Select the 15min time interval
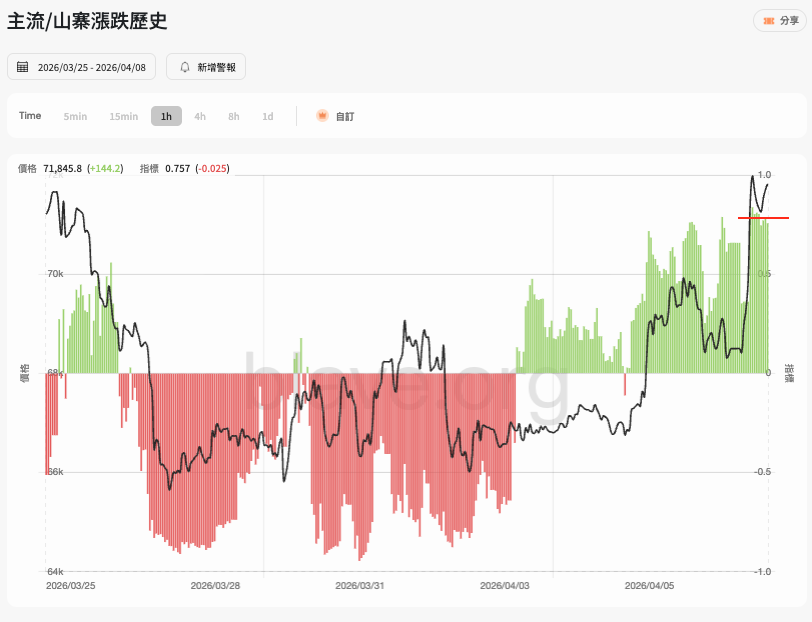This screenshot has width=812, height=622. (124, 117)
